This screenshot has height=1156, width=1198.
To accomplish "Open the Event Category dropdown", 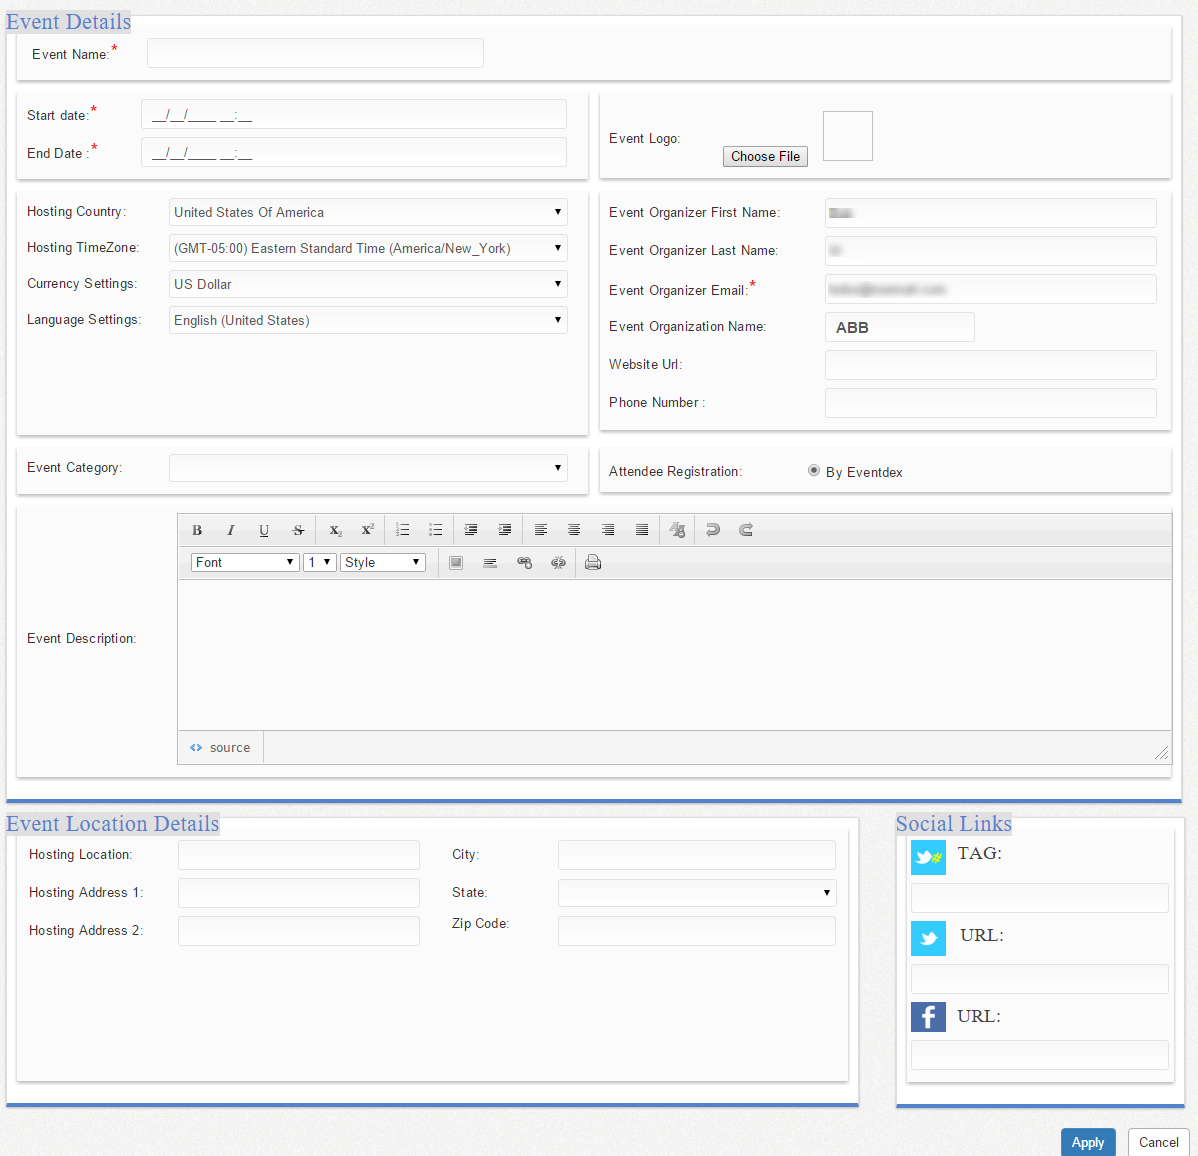I will 367,468.
